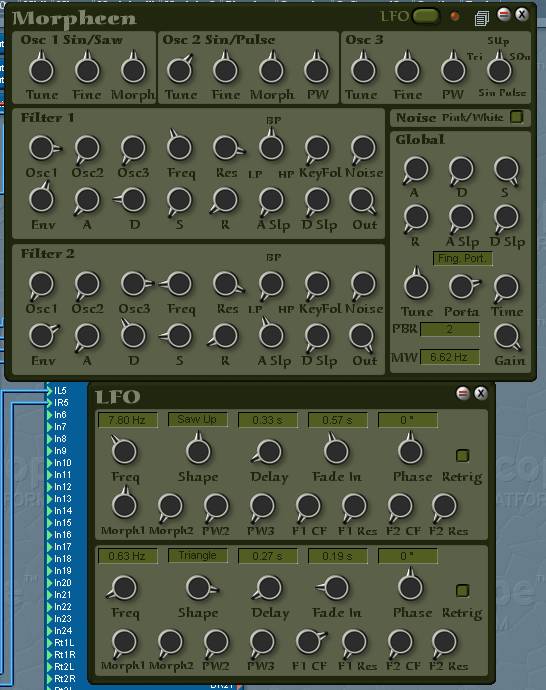Click Global S sustain knob

(x=506, y=169)
